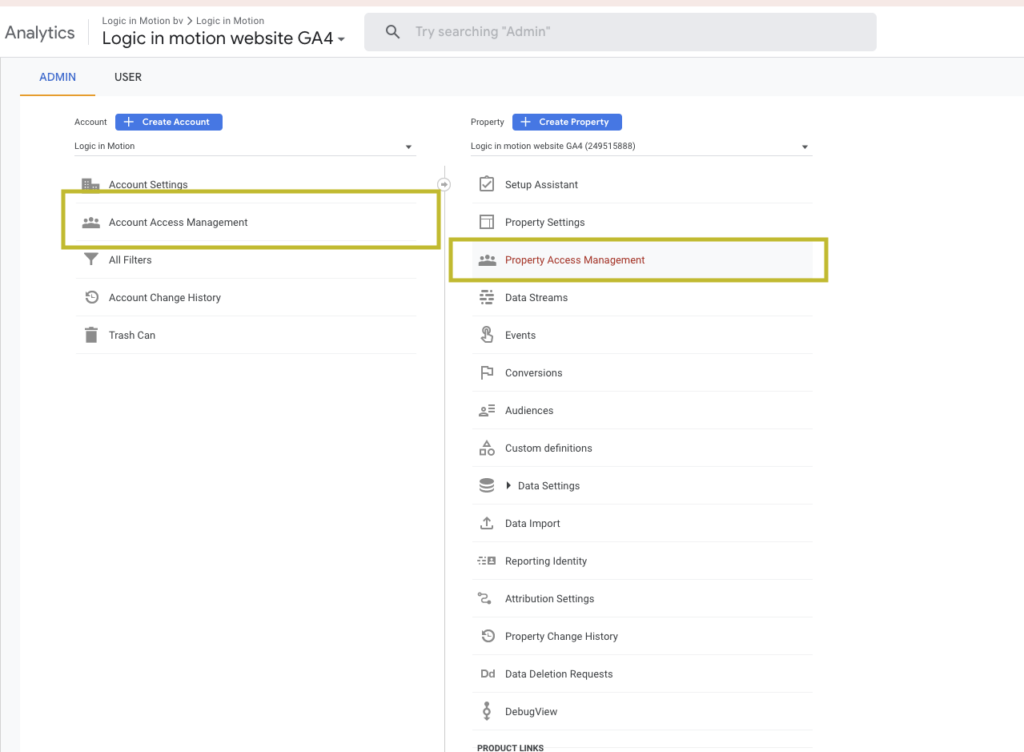This screenshot has width=1024, height=752.
Task: Open the Account selector dropdown
Action: point(245,146)
